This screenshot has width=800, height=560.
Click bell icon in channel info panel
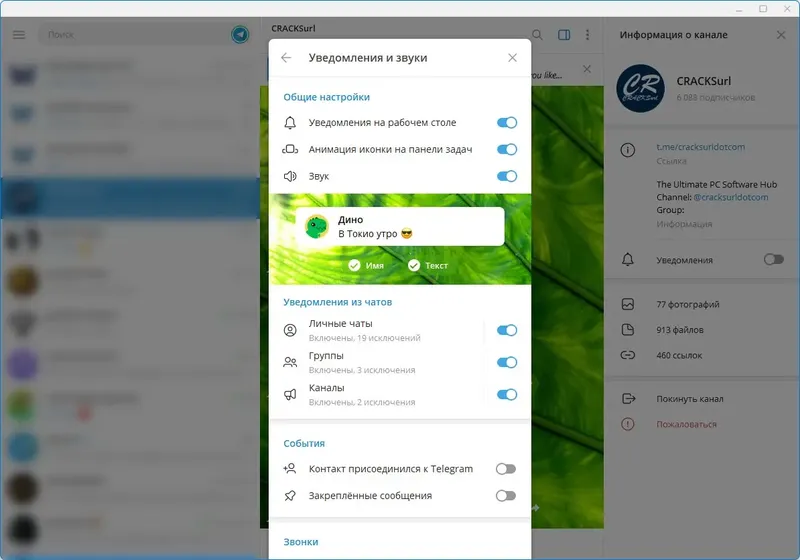628,260
